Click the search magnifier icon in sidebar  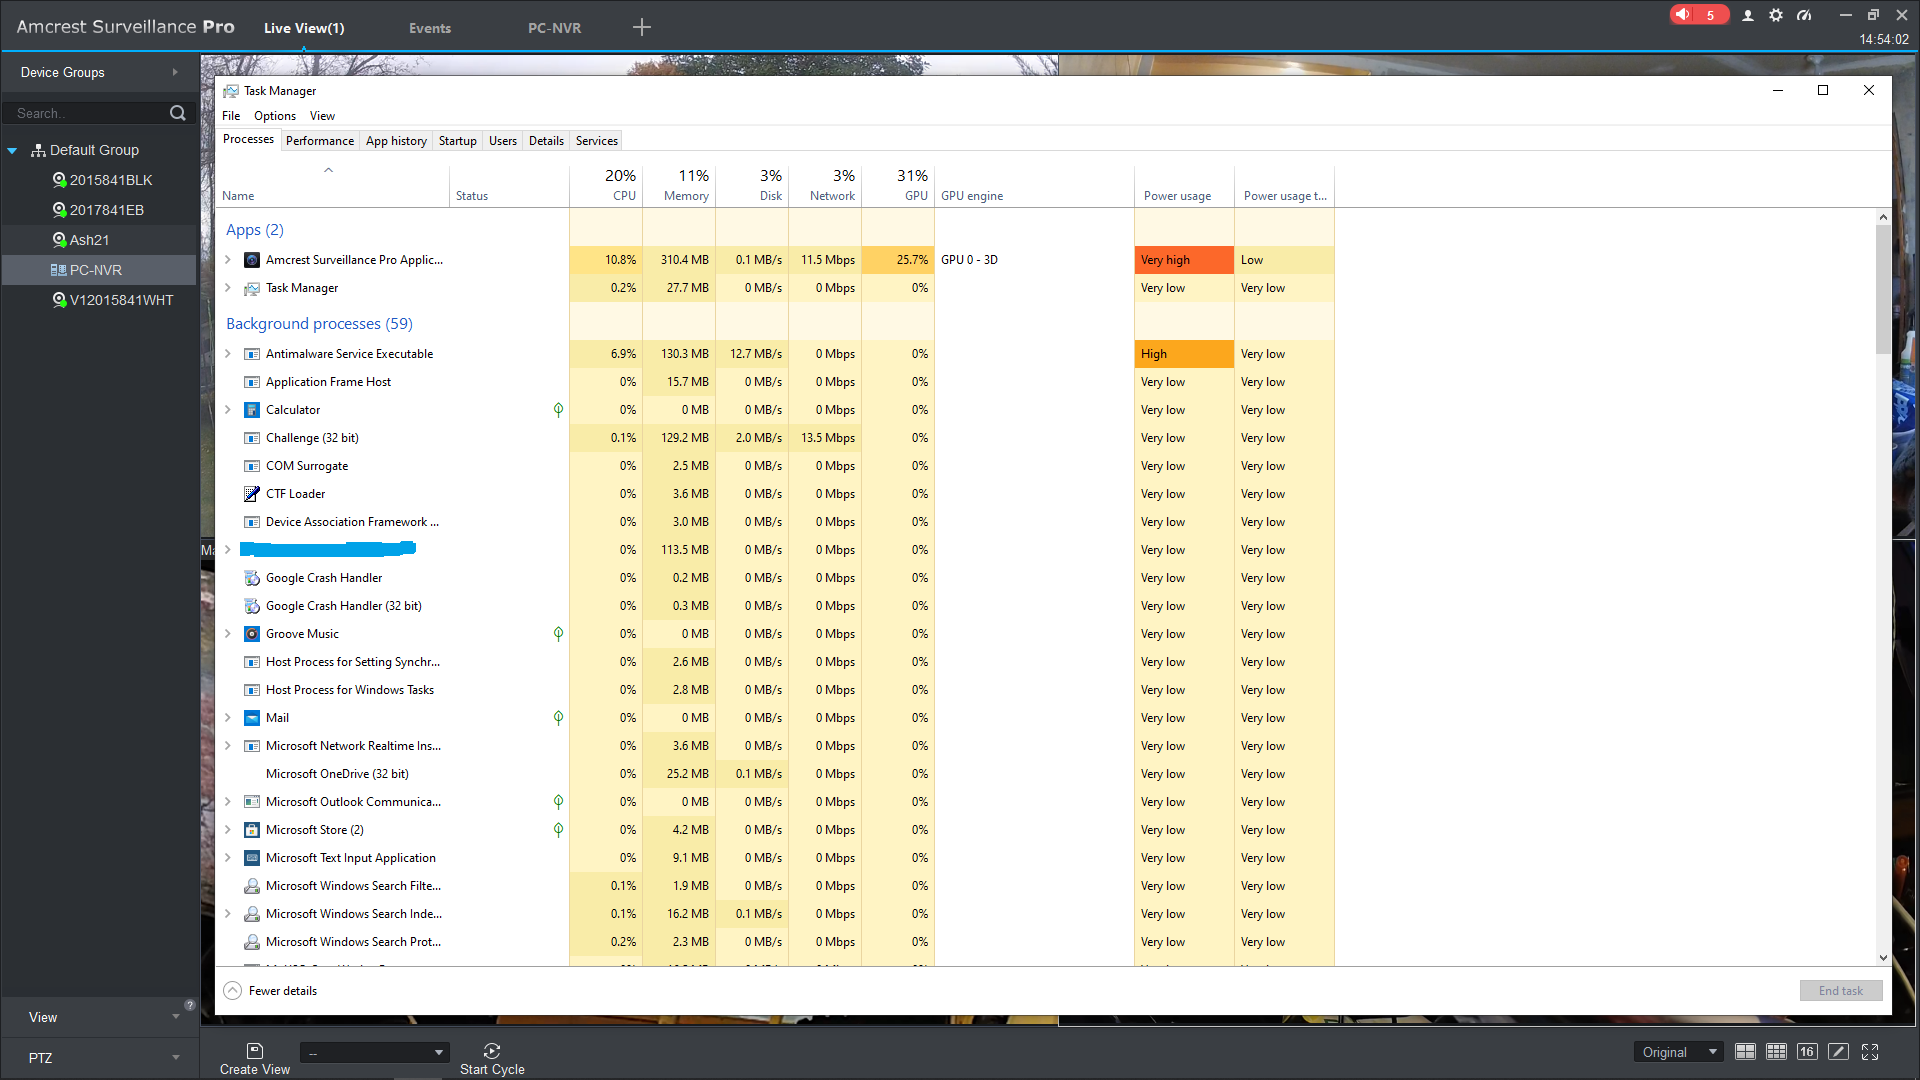[178, 113]
